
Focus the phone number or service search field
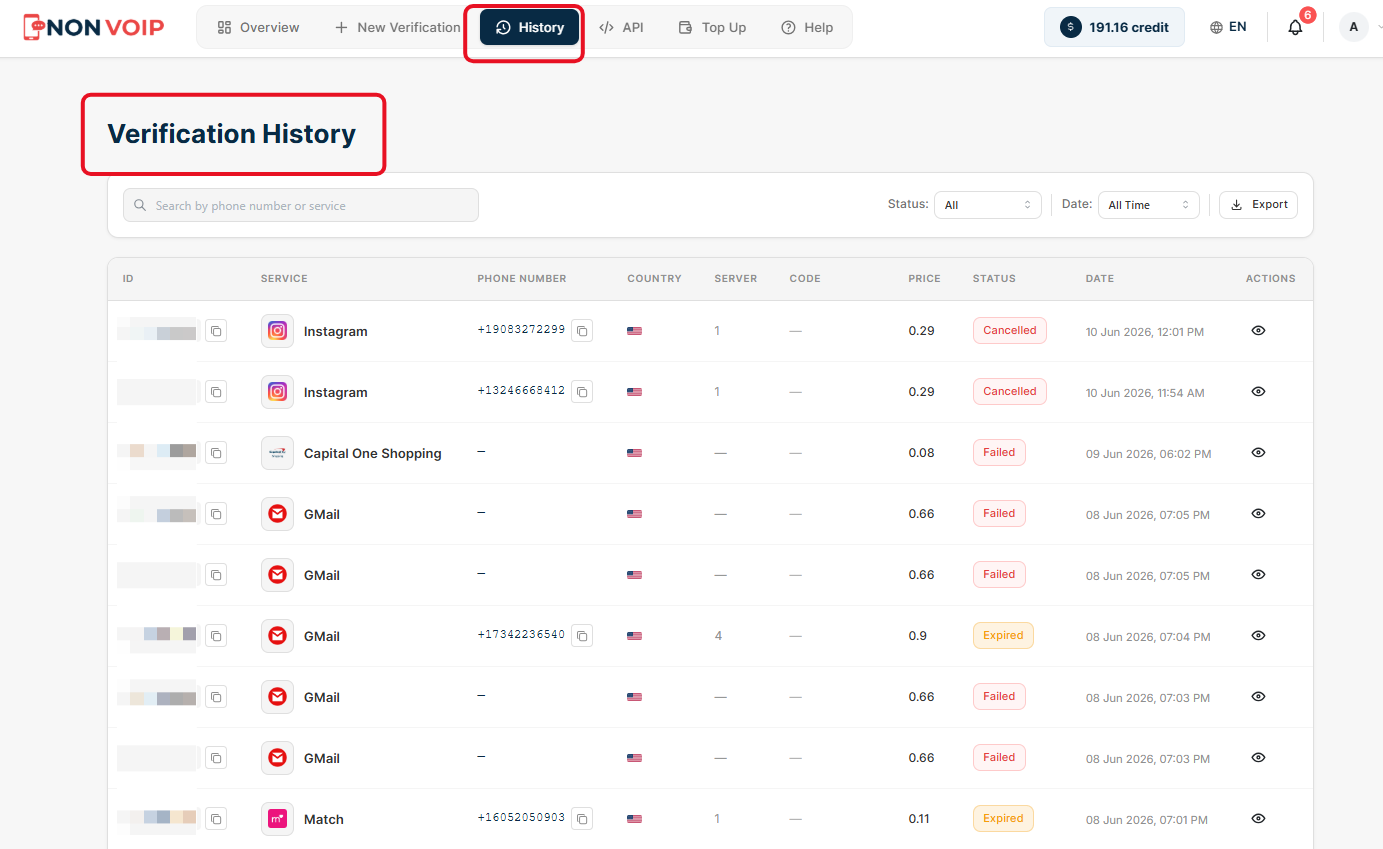[x=301, y=205]
